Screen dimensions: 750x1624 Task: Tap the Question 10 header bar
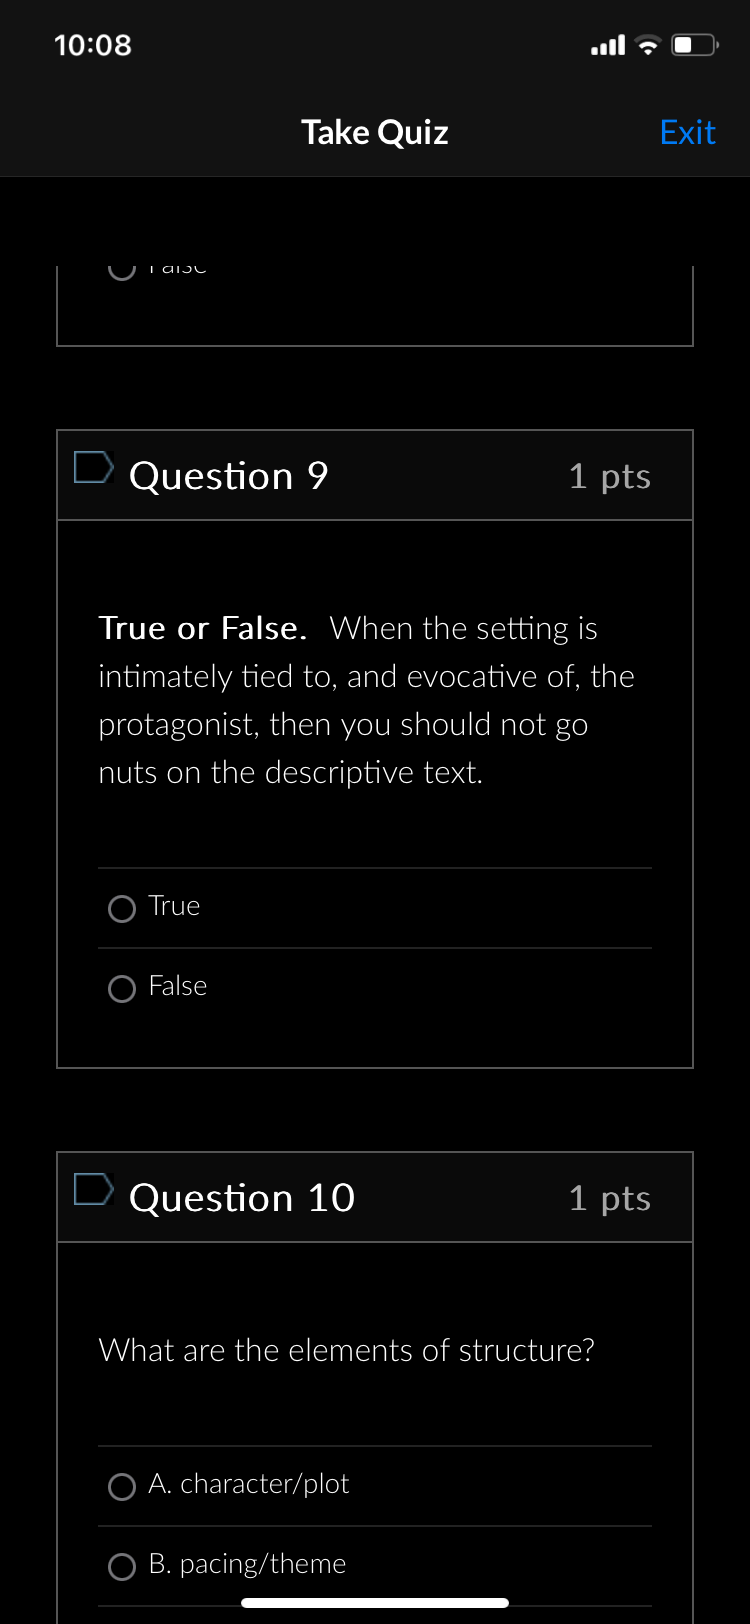pyautogui.click(x=375, y=1197)
